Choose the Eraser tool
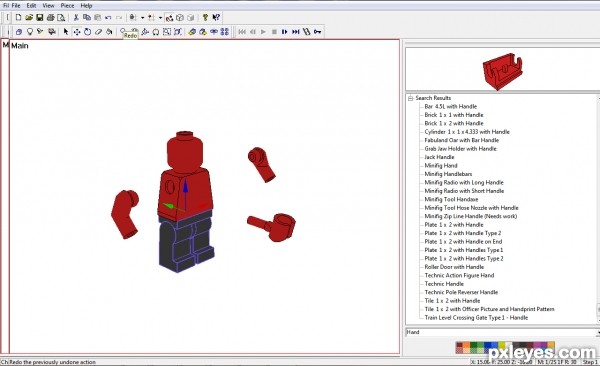600x366 pixels. pos(98,32)
